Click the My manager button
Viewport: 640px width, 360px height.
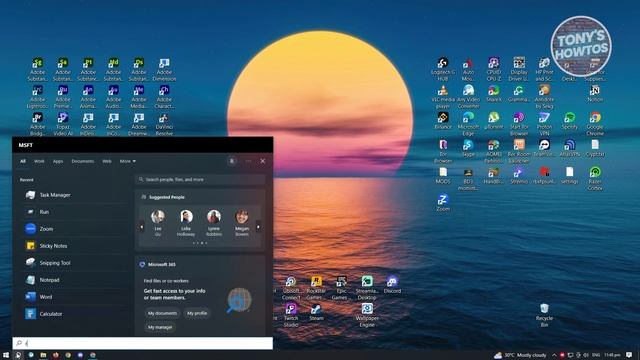click(x=160, y=327)
